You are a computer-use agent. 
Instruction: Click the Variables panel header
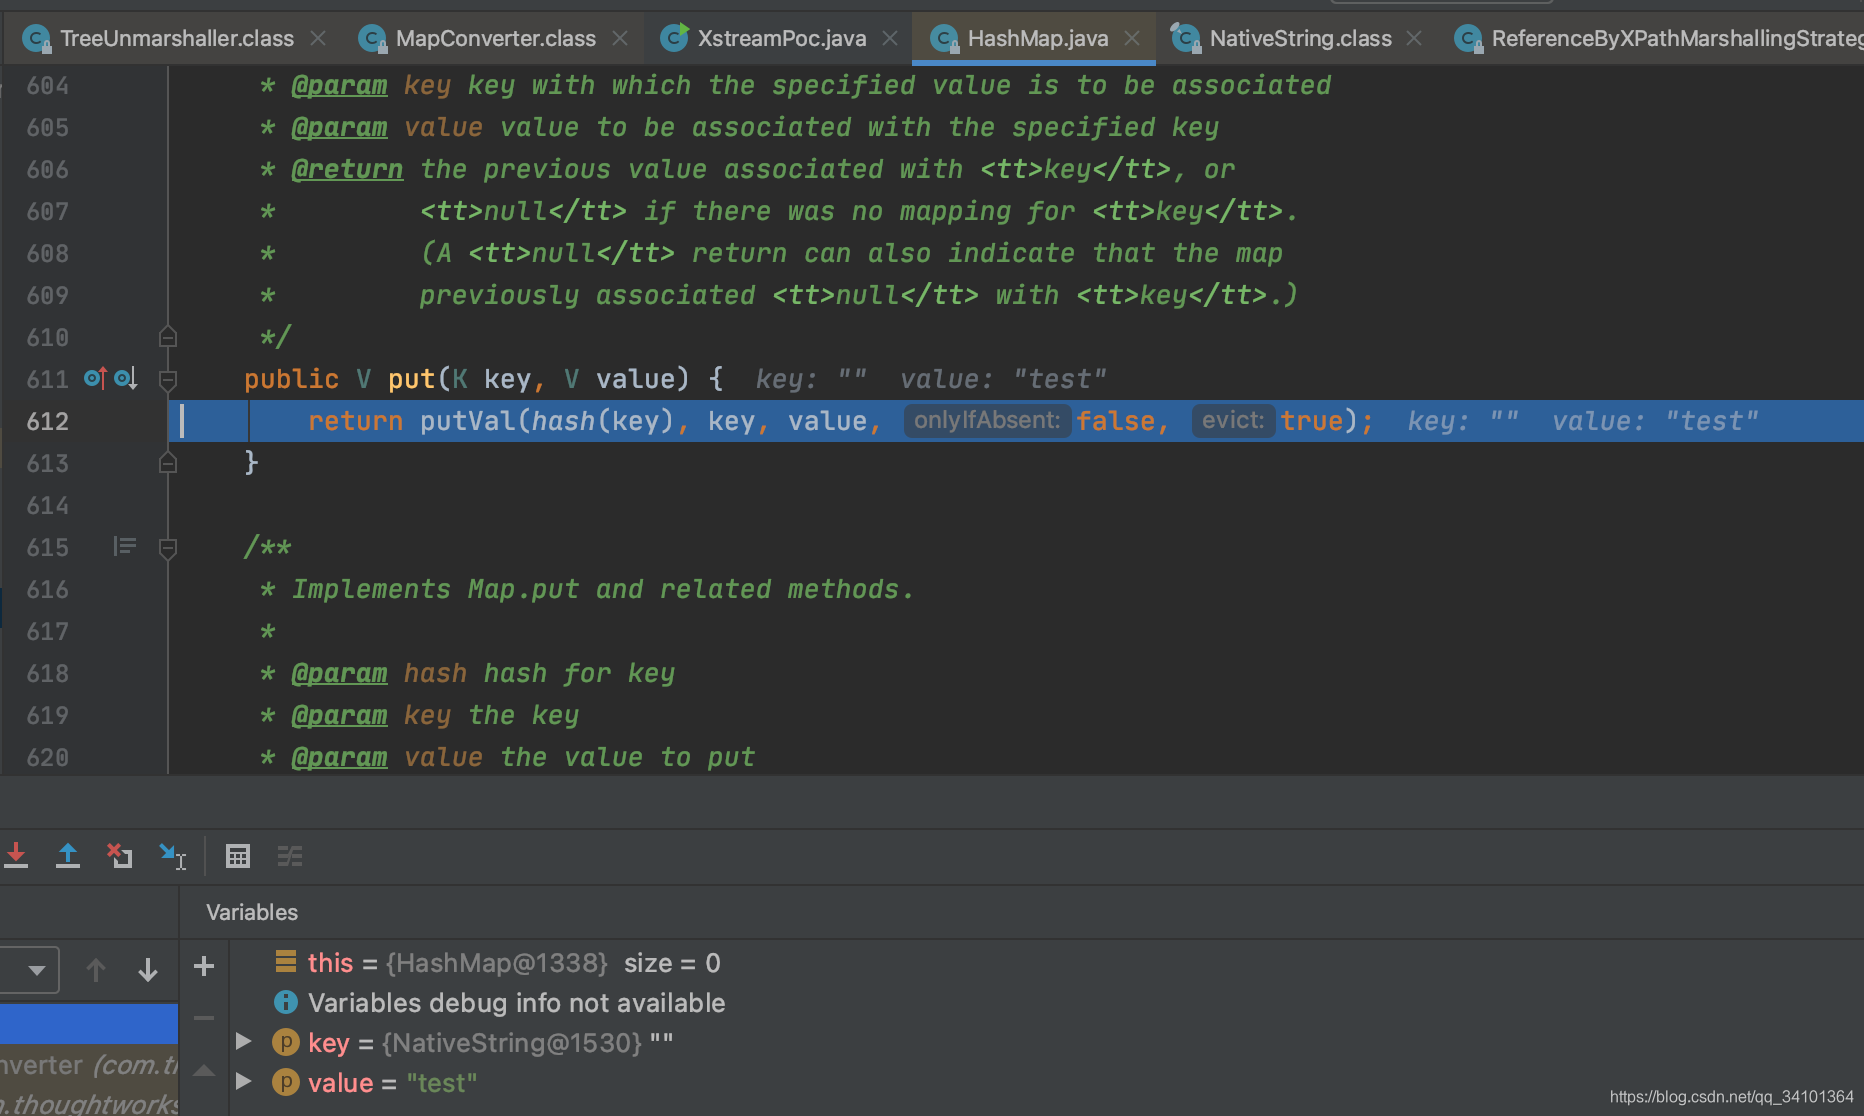(252, 912)
